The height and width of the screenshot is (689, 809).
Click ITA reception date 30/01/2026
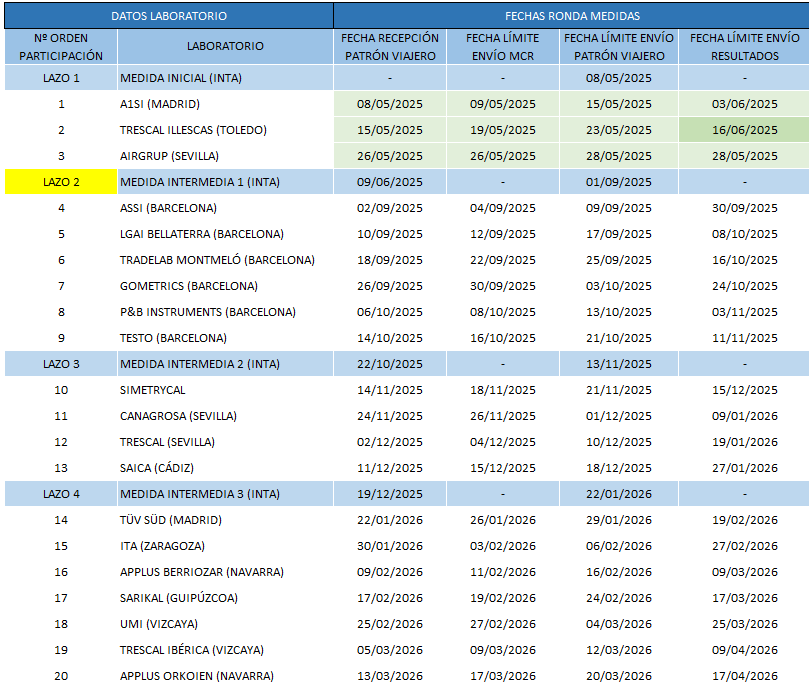point(390,546)
